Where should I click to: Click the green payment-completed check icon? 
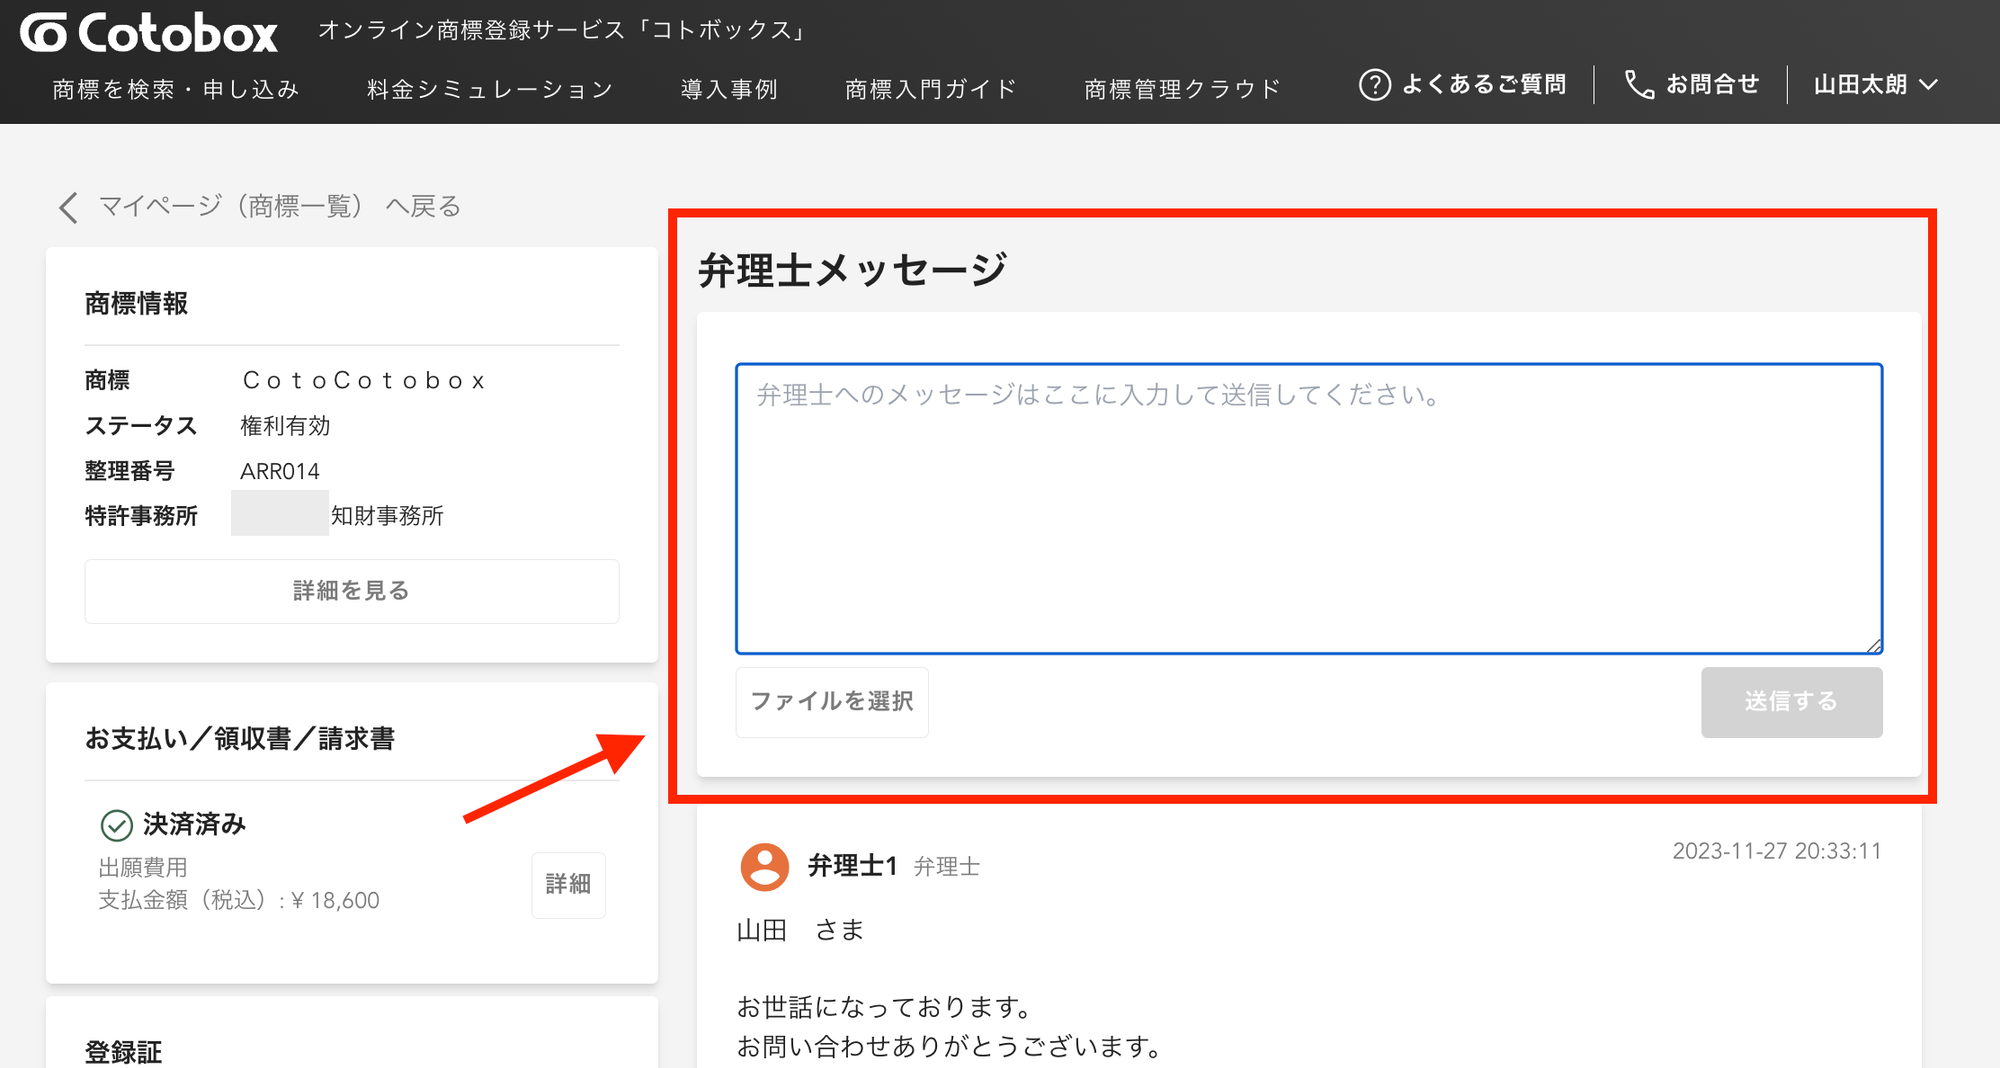coord(117,825)
